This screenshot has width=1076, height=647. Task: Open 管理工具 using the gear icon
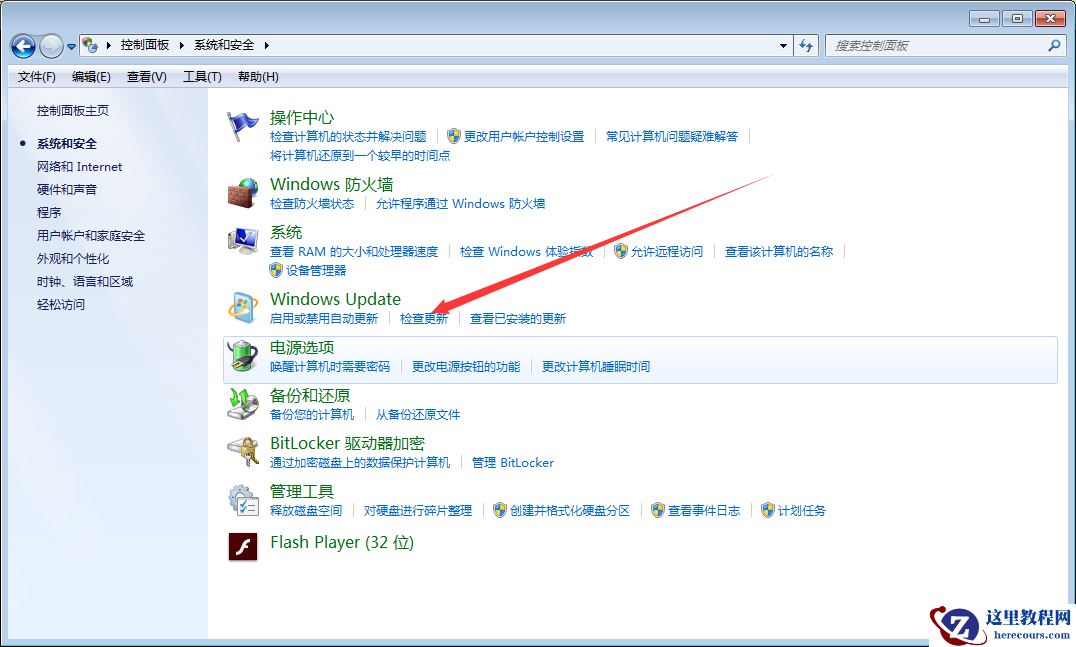[242, 500]
